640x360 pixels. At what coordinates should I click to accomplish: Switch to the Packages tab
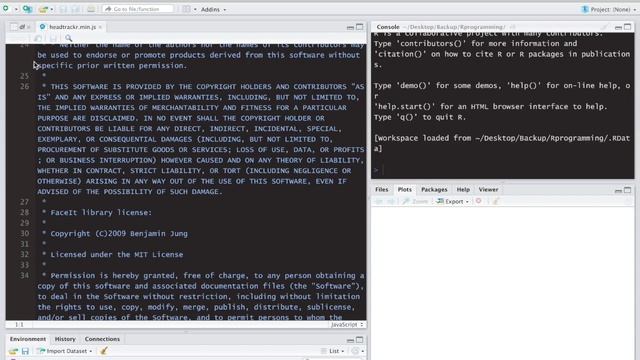pyautogui.click(x=434, y=189)
